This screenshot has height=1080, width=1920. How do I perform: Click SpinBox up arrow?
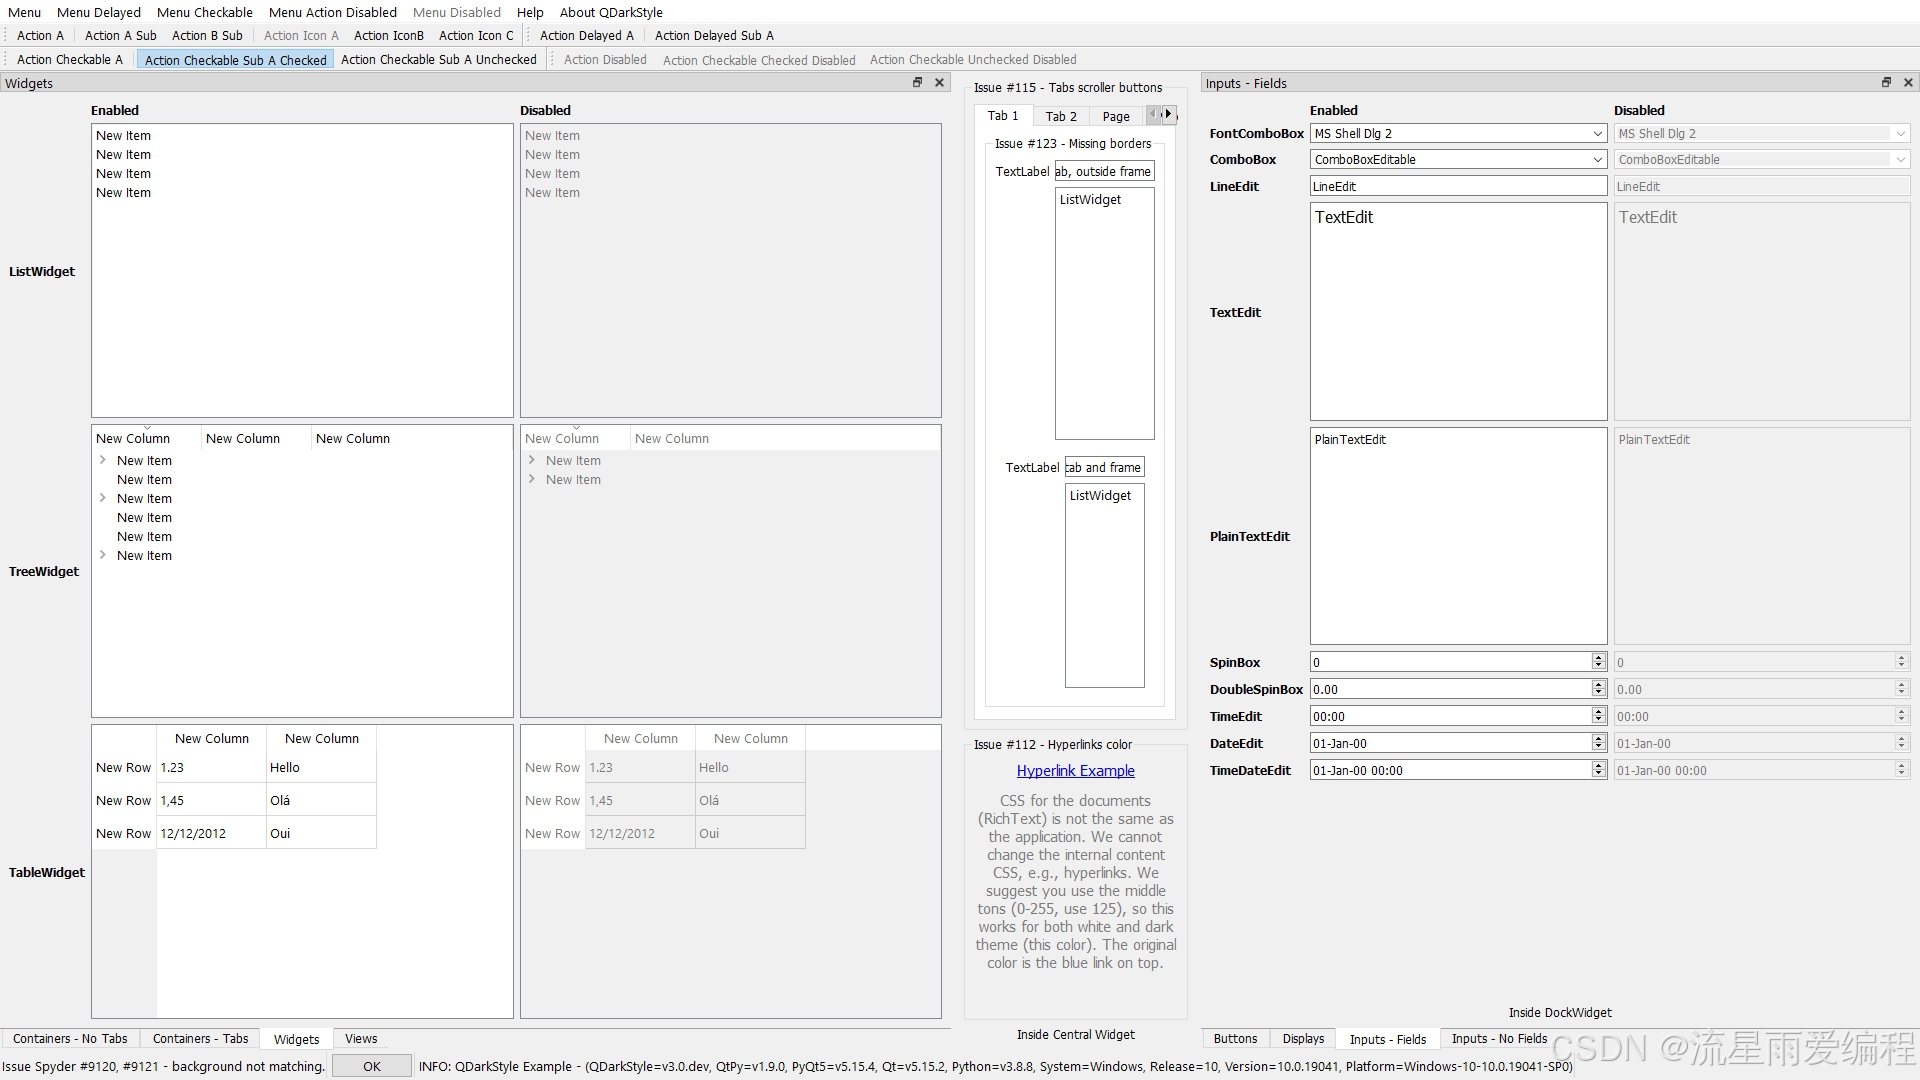[1598, 658]
